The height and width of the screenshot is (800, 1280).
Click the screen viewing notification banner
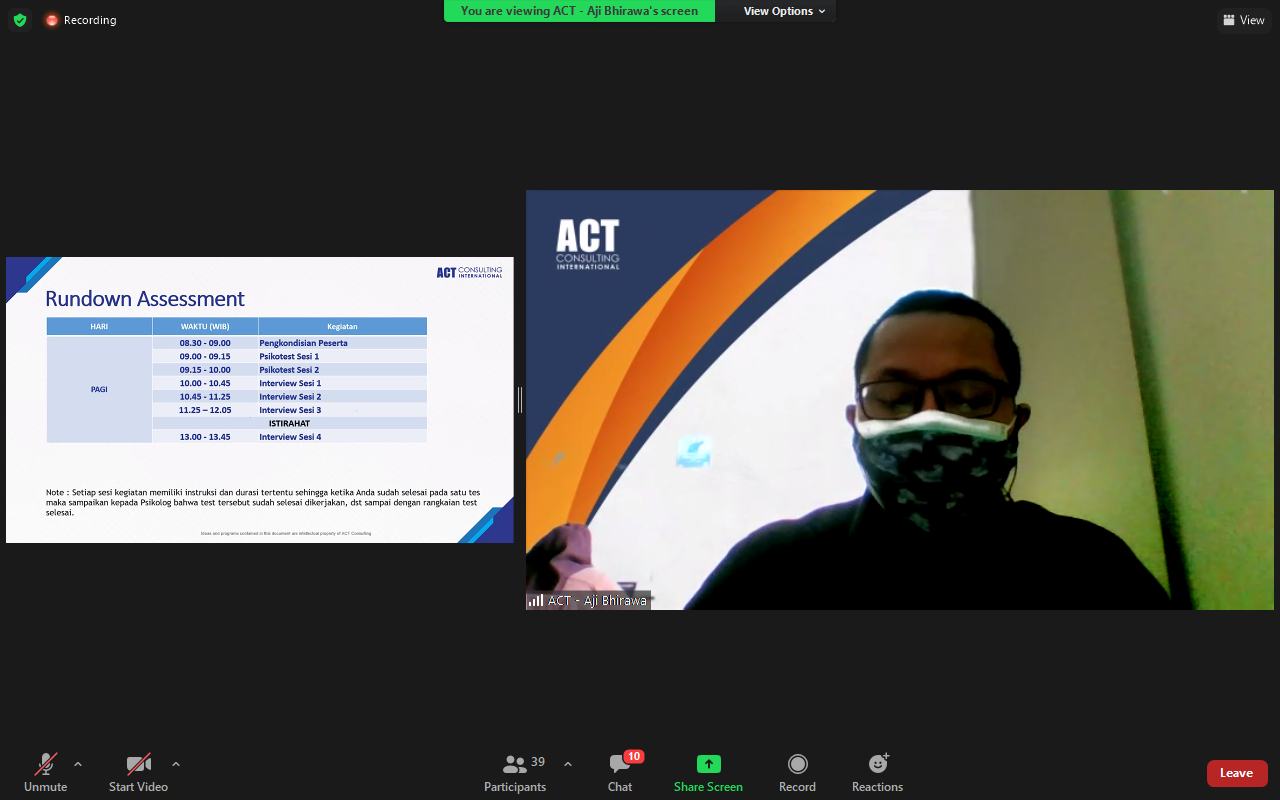coord(579,11)
